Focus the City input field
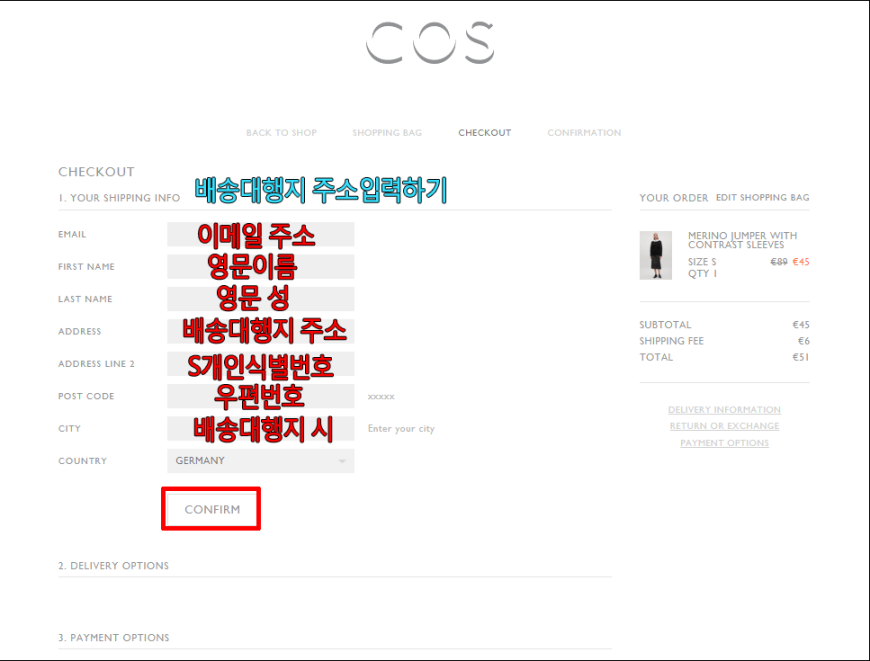 point(261,428)
